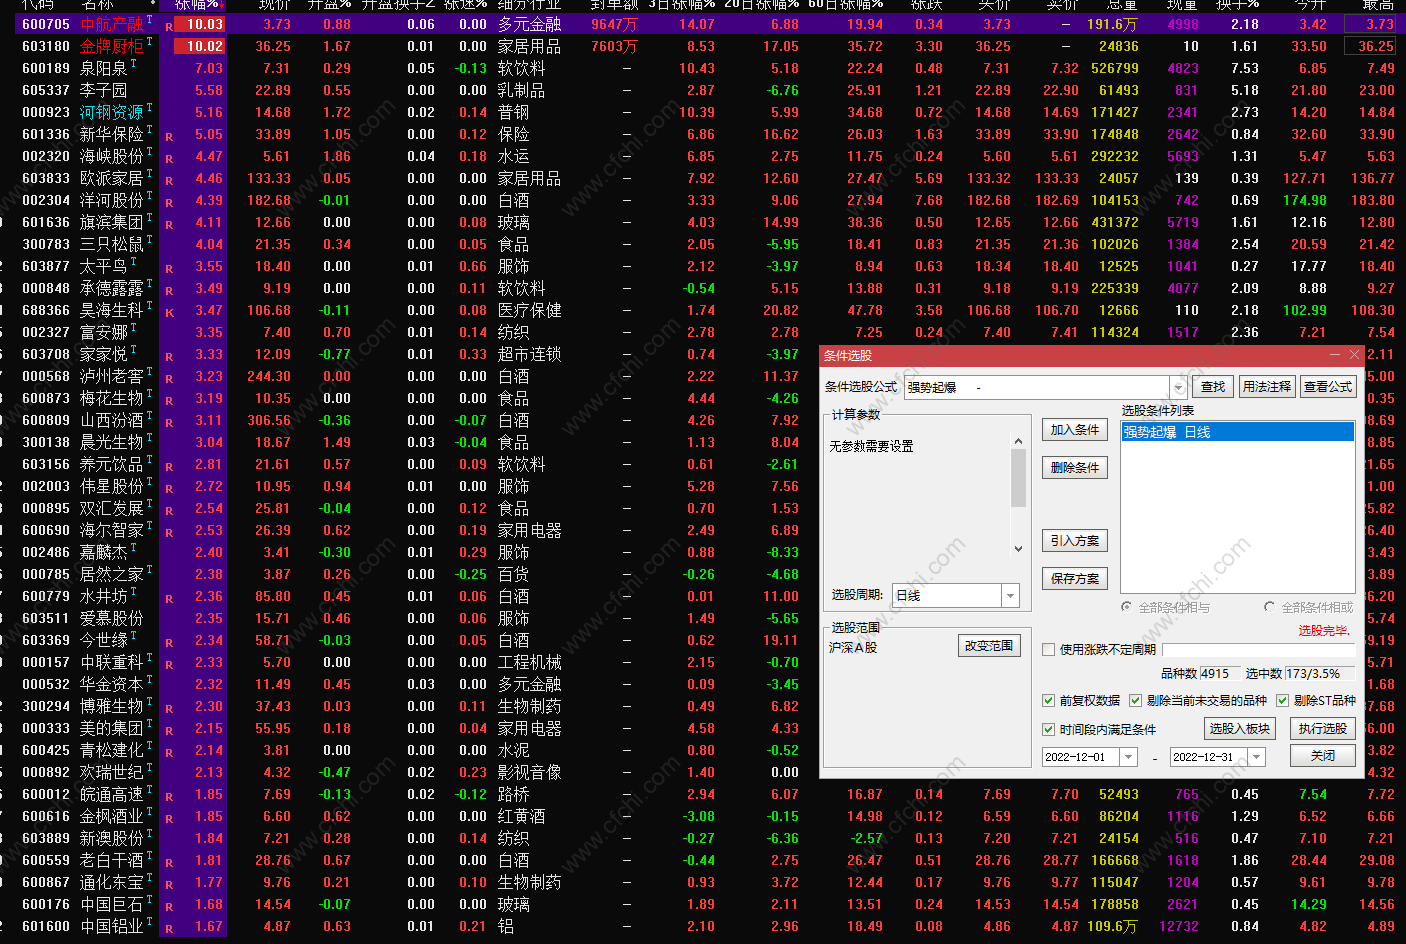Click stock code 000848 承德露露
1406x944 pixels.
(x=46, y=288)
